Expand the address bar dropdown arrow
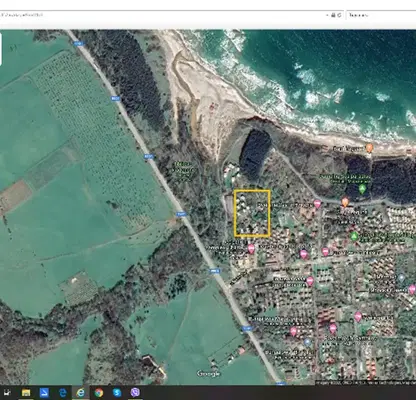This screenshot has height=400, width=416. click(x=327, y=15)
